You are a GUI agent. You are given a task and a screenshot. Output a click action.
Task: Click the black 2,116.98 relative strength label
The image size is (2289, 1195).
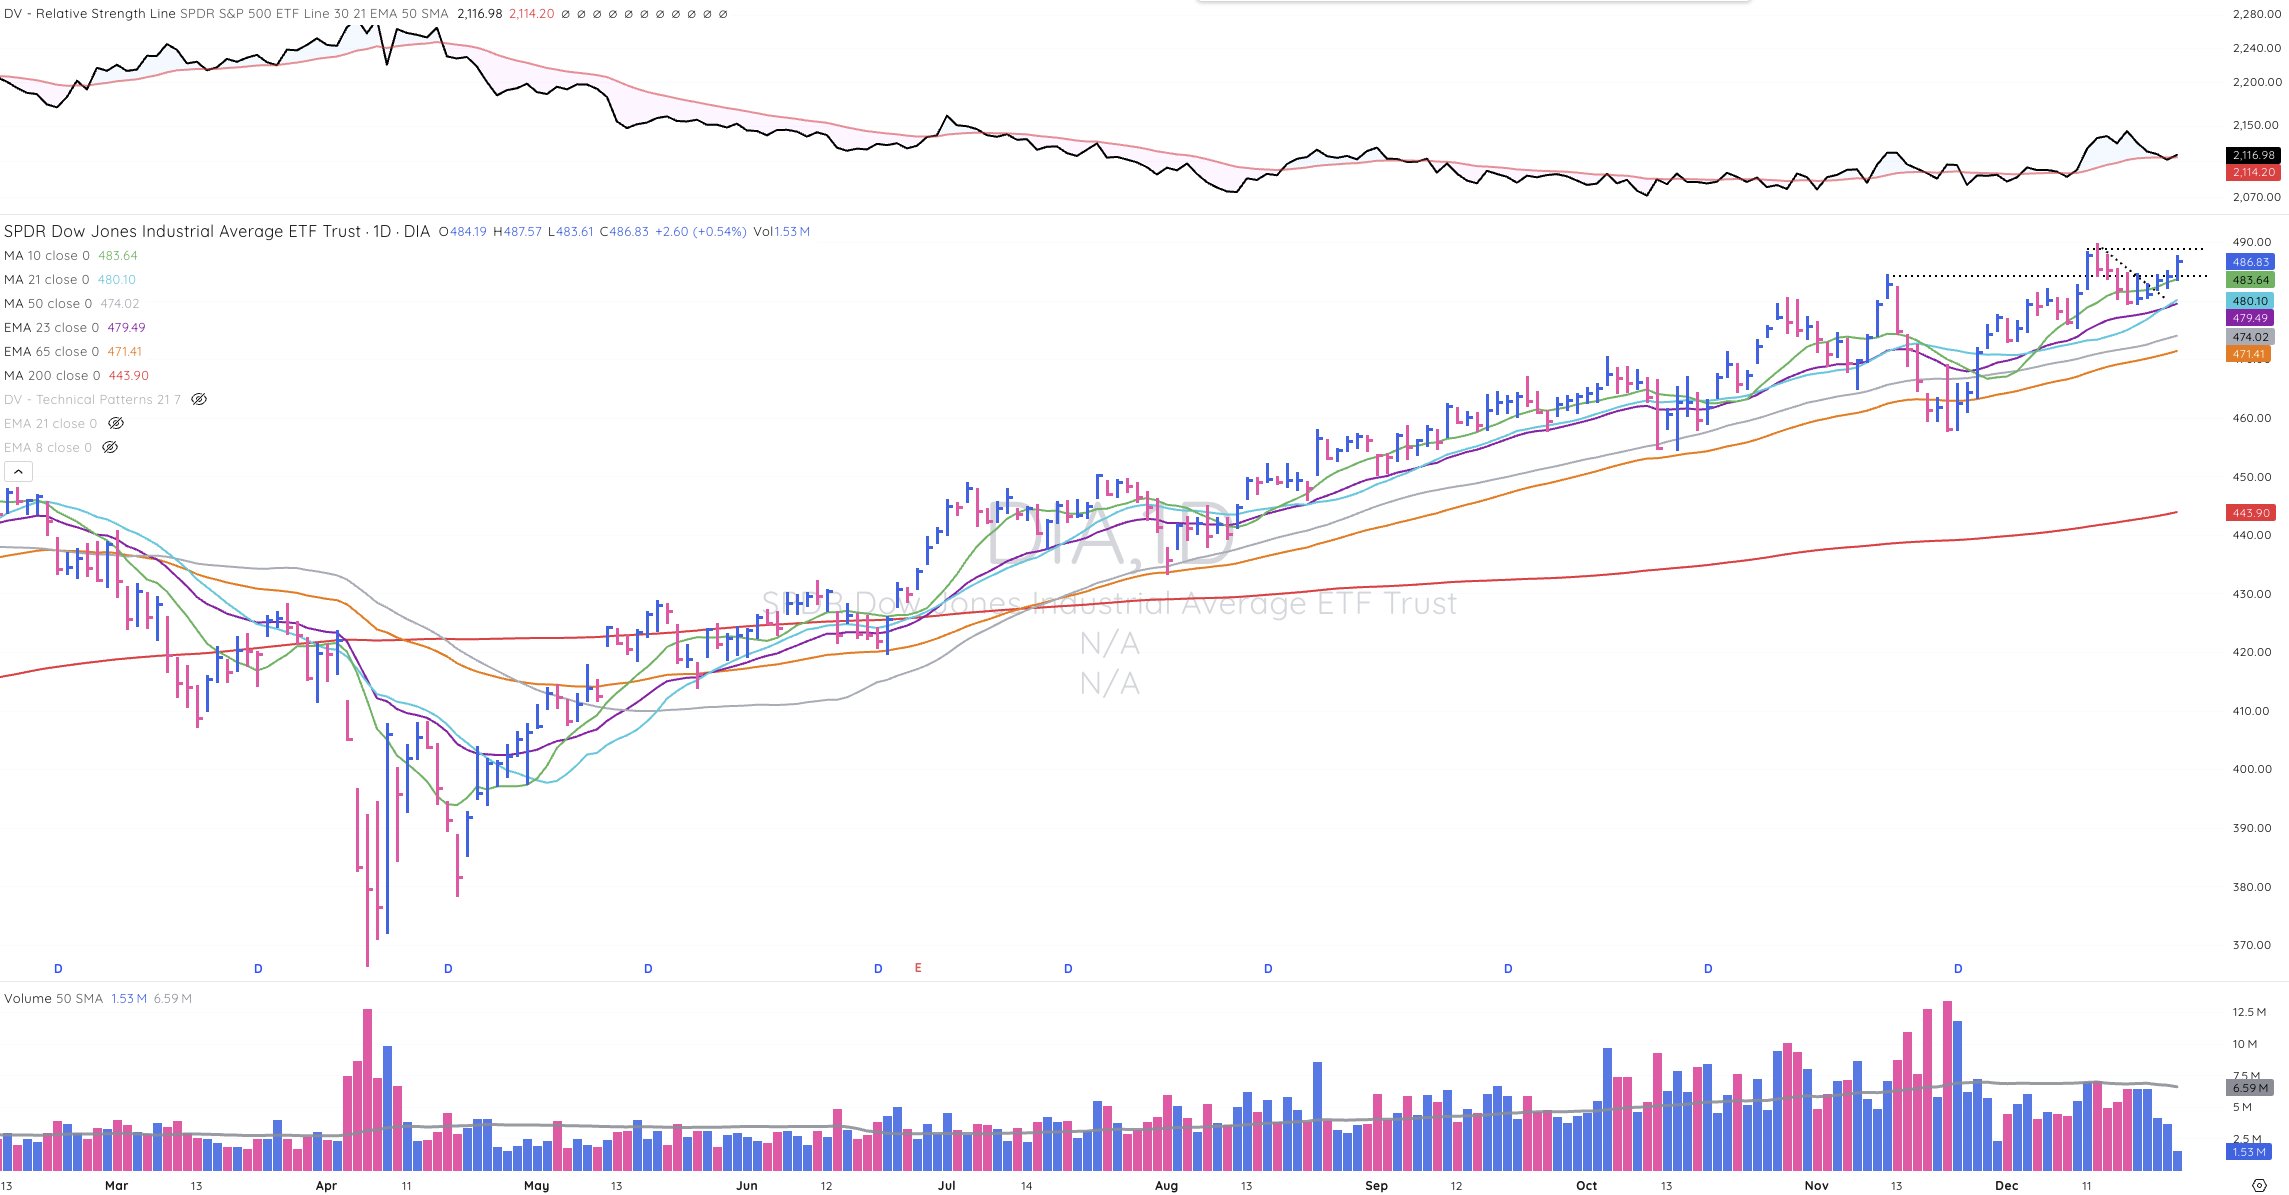[x=2253, y=155]
